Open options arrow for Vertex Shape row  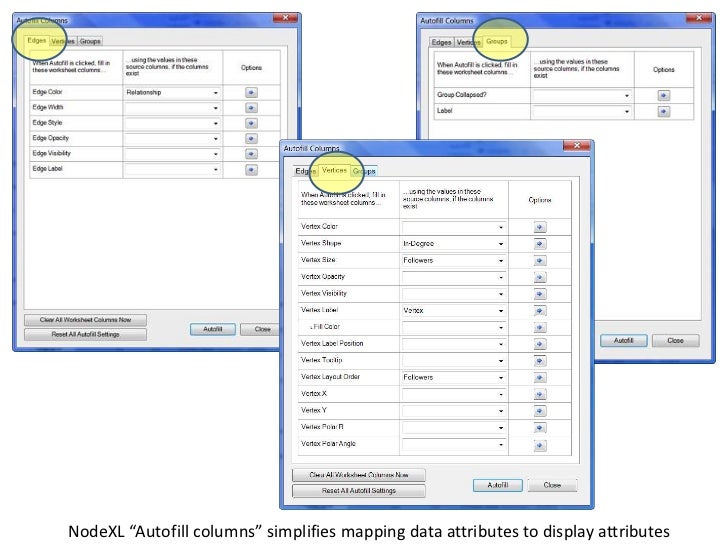[540, 244]
